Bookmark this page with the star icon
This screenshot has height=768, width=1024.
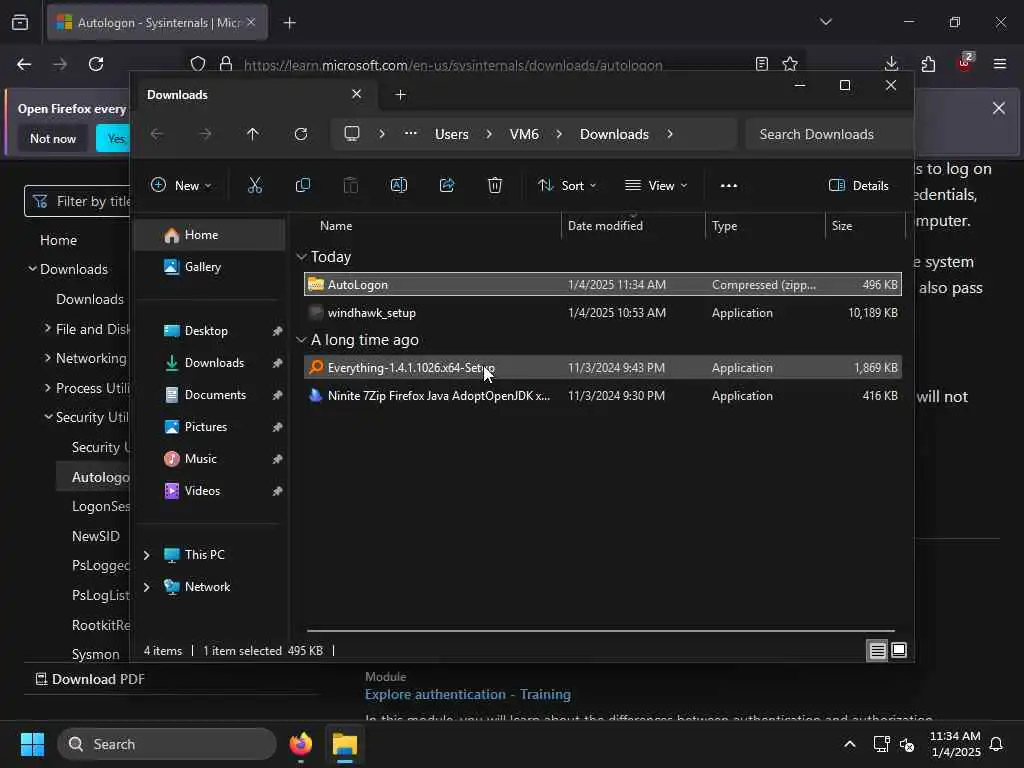tap(790, 64)
